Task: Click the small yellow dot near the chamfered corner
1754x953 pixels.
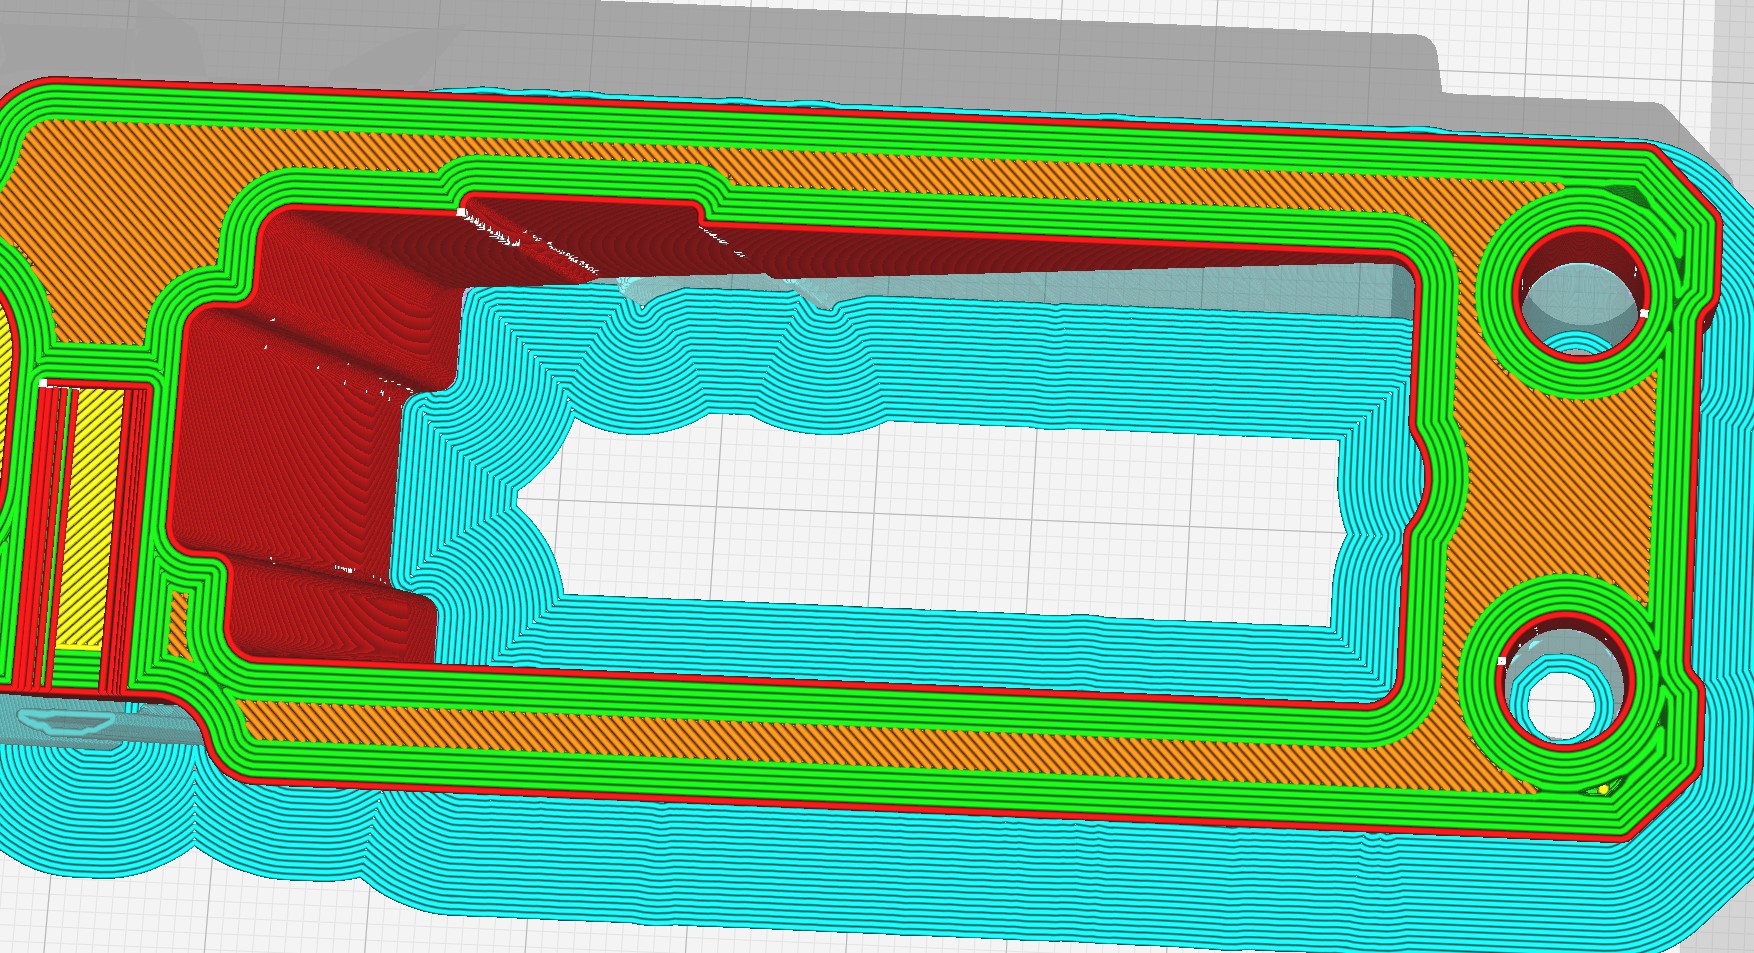Action: [x=1604, y=789]
